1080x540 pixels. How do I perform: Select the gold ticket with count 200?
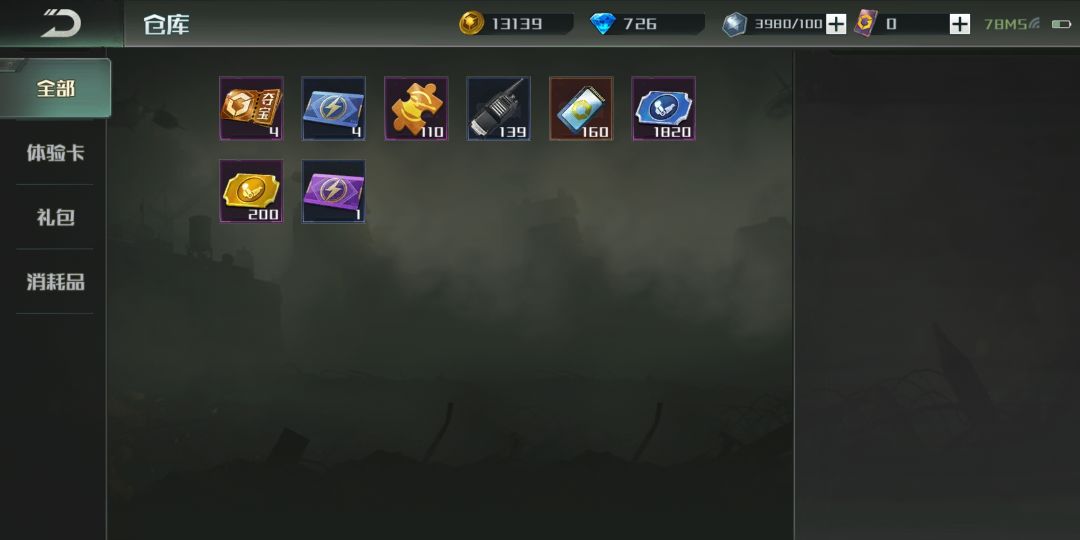click(x=251, y=191)
